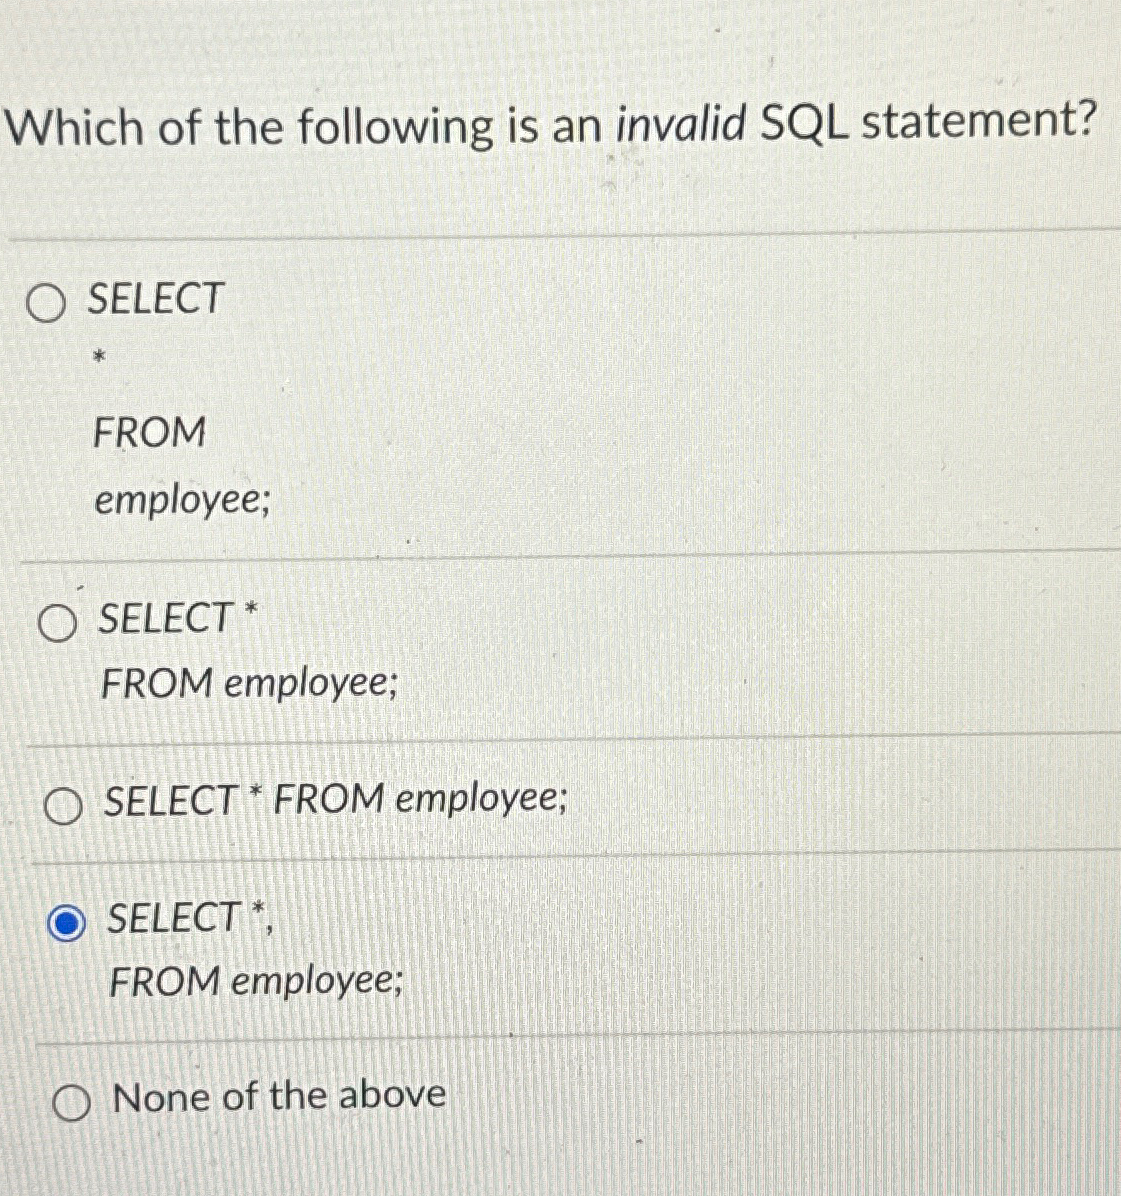Click the filled blue radio next to SELECT *,
Screen dimensions: 1121x1196
pyautogui.click(x=66, y=924)
